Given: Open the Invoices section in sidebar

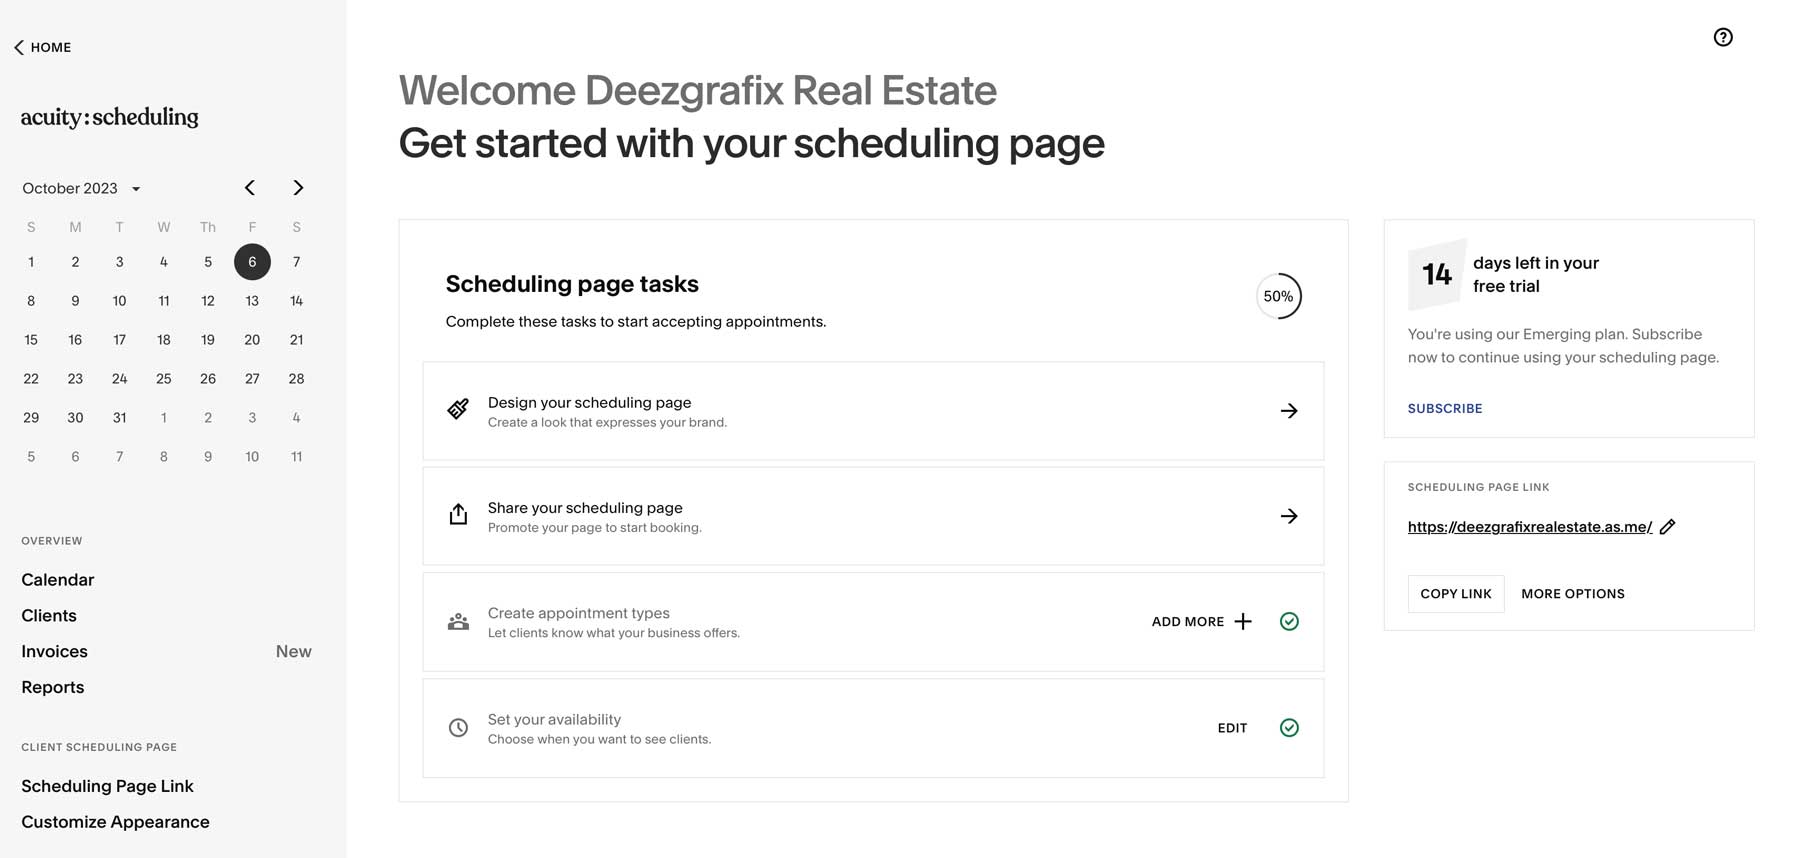Looking at the screenshot, I should tap(53, 651).
